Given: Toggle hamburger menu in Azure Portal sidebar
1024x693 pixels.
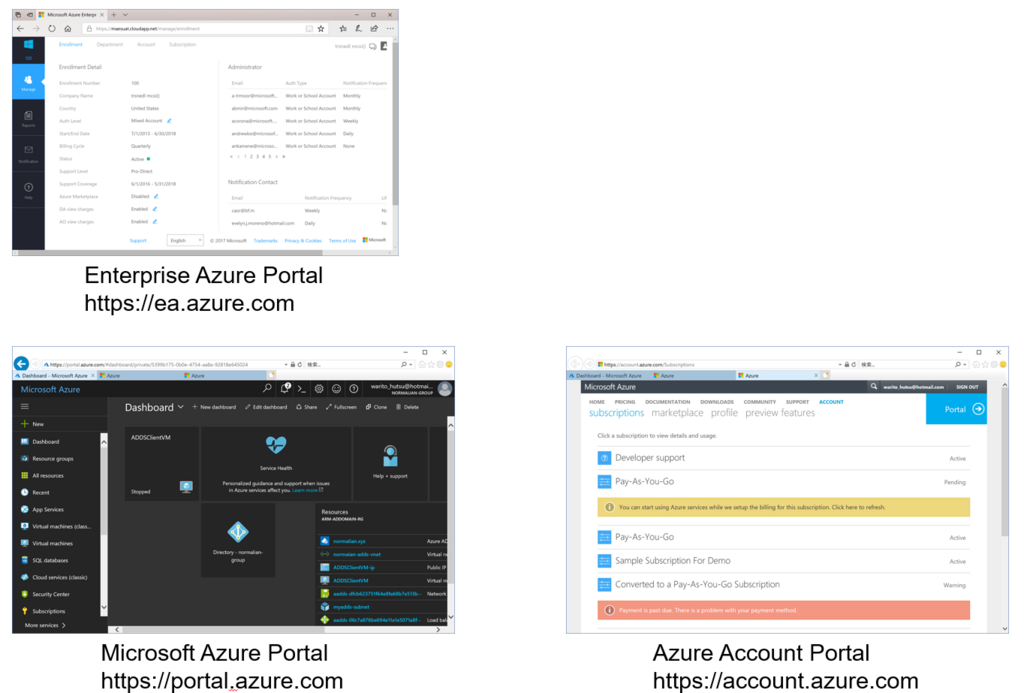Looking at the screenshot, I should click(x=25, y=406).
